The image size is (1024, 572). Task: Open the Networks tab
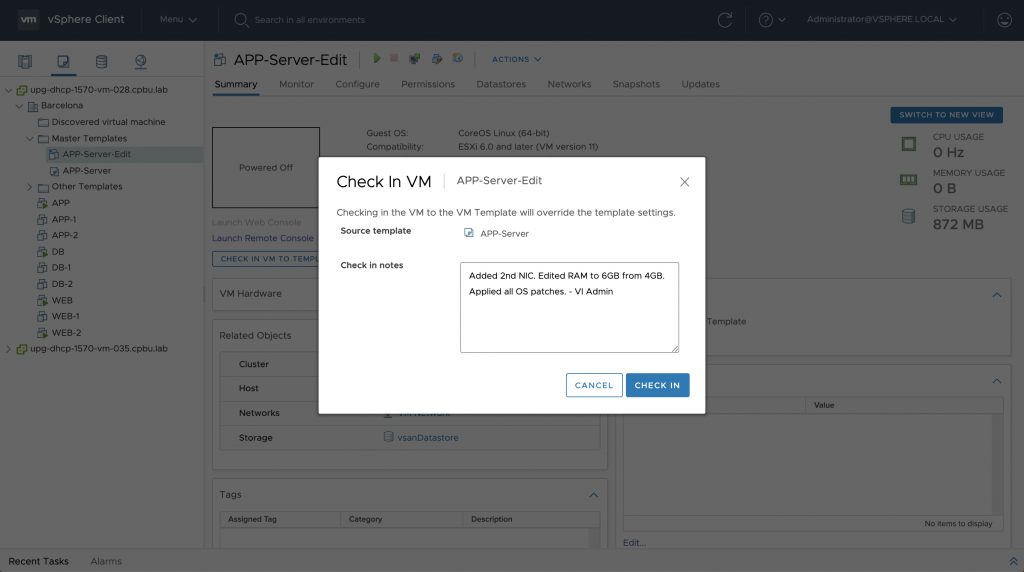point(569,84)
